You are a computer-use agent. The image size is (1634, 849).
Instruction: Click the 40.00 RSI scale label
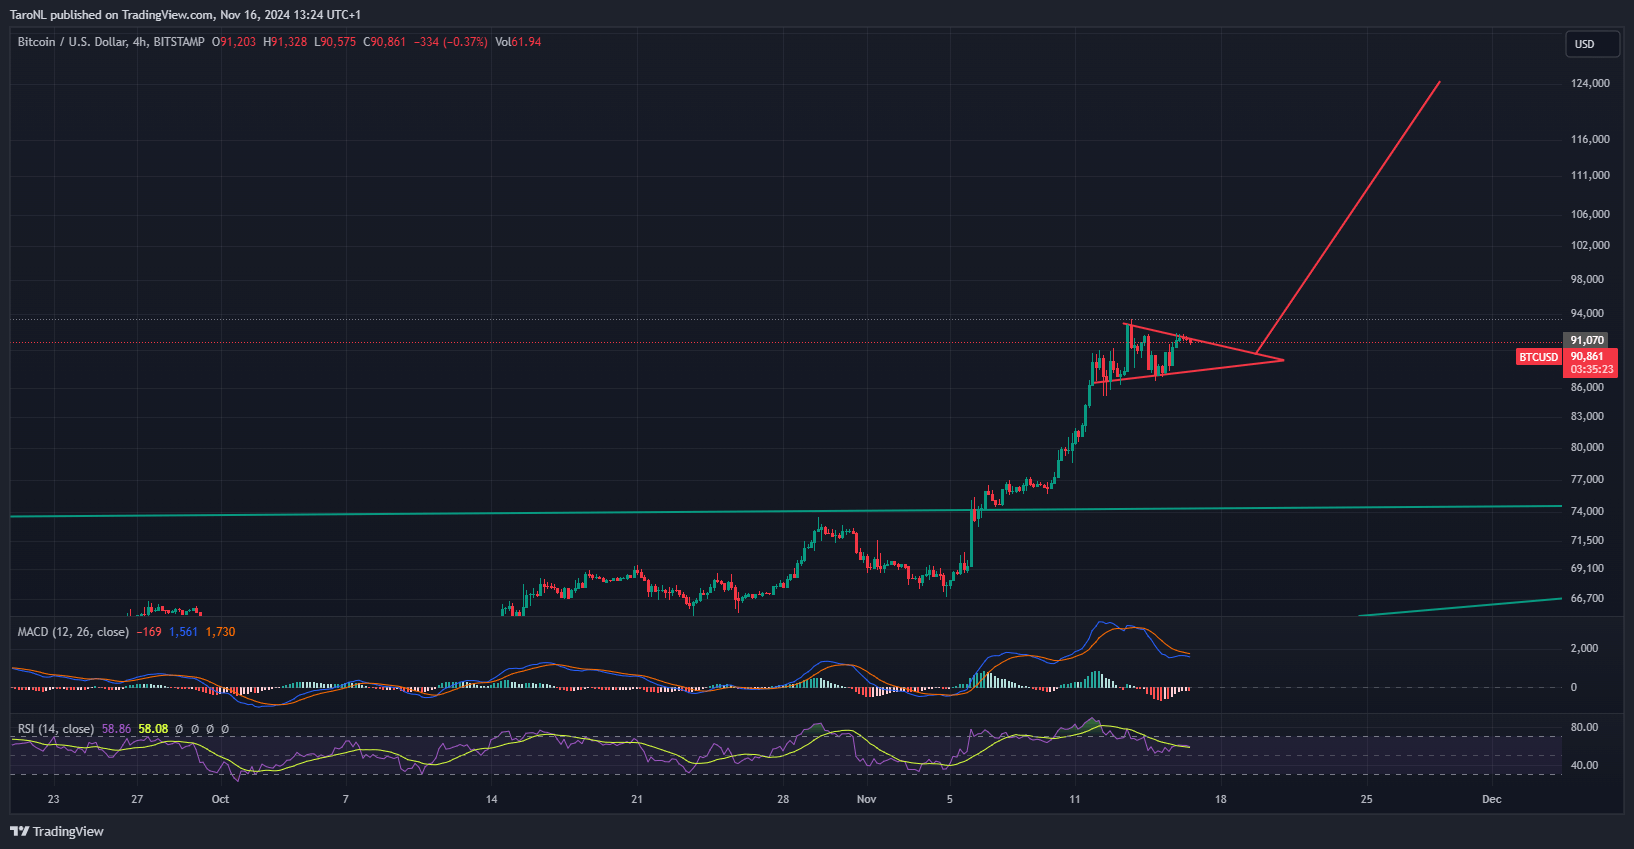click(x=1584, y=765)
